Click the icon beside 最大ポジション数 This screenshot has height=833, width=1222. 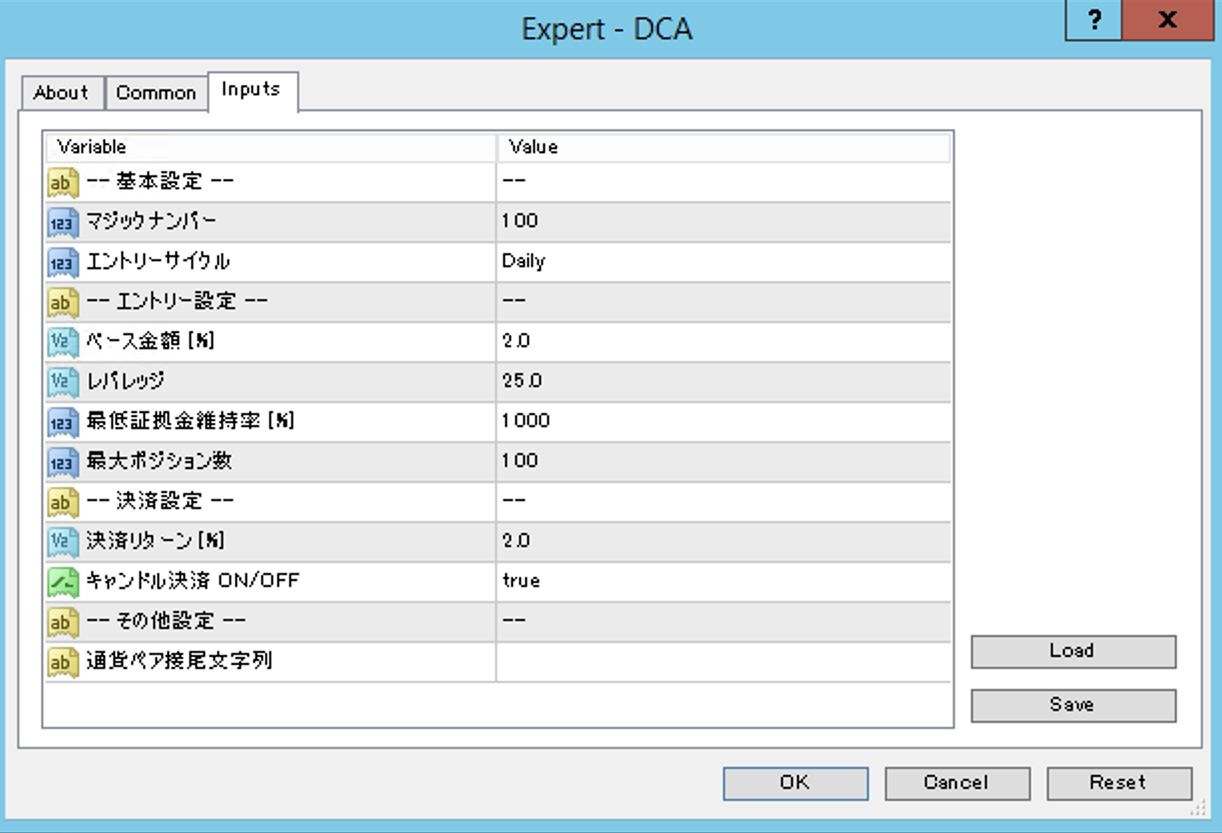click(x=63, y=462)
